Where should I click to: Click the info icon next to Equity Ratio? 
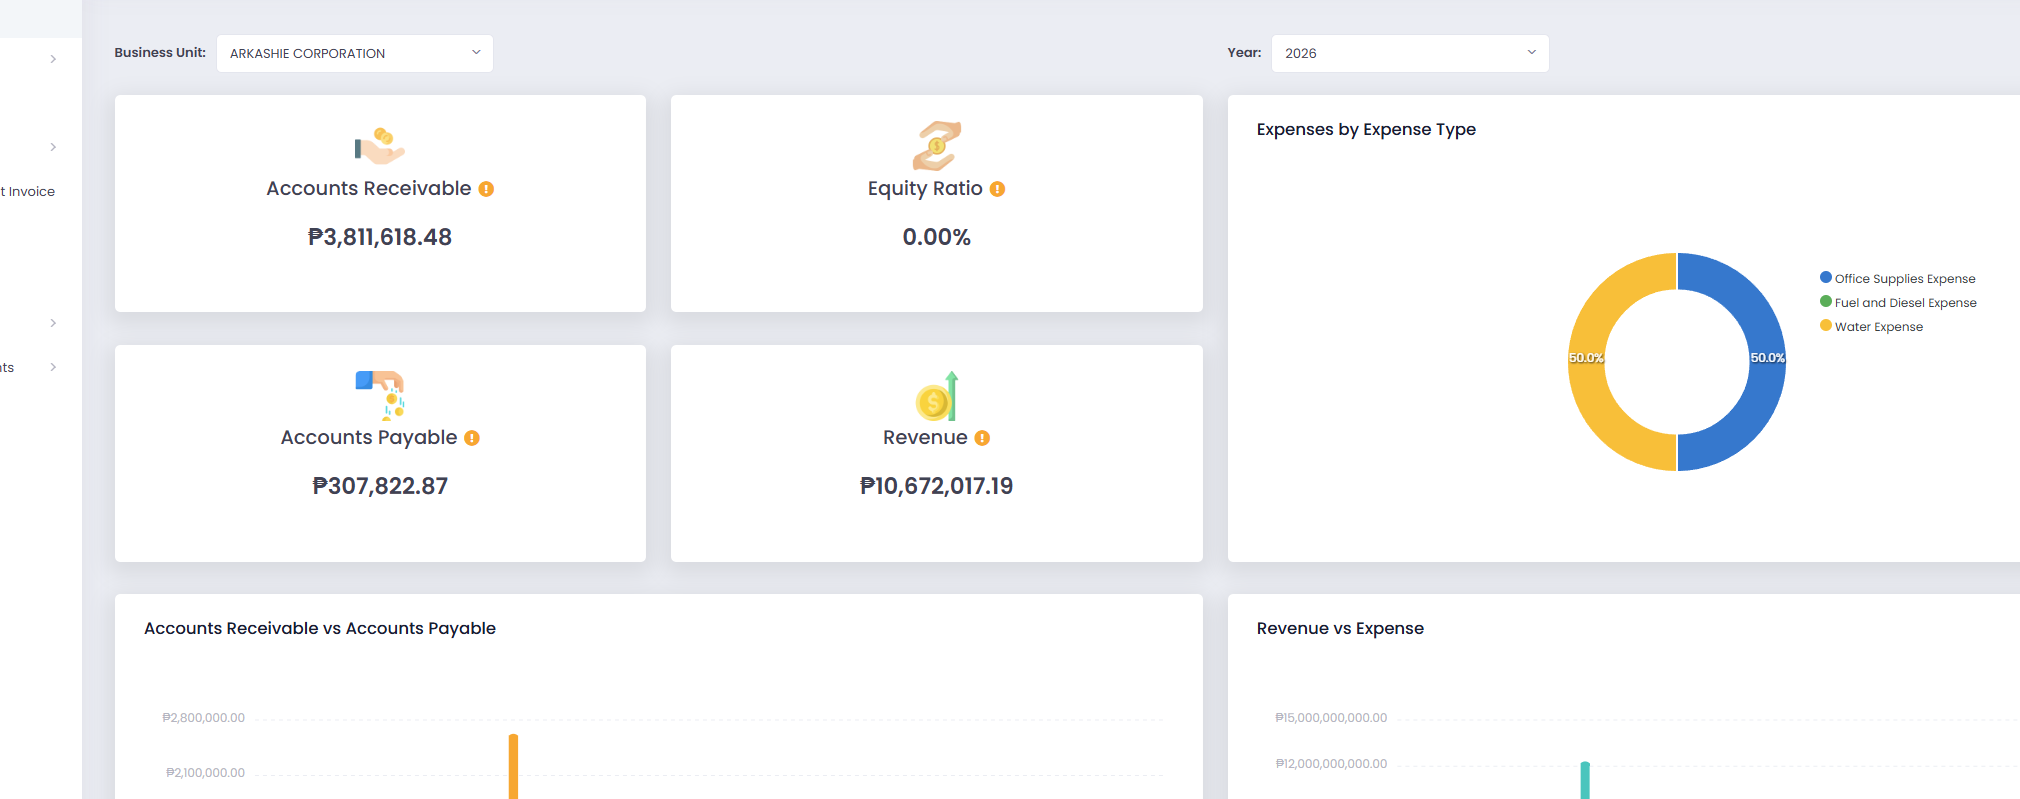[997, 189]
